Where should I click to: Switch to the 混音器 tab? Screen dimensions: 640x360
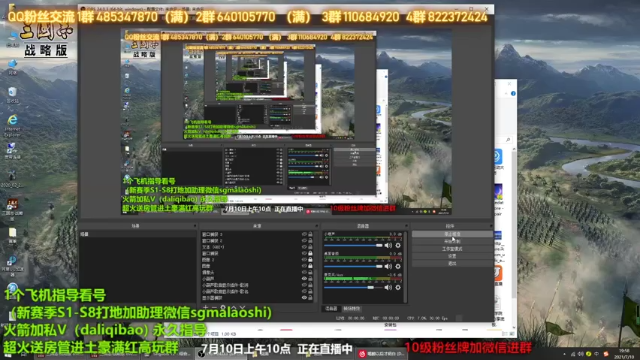pos(331,309)
